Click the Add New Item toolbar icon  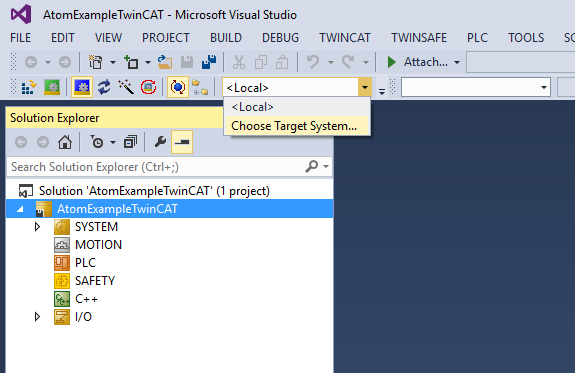(x=131, y=62)
